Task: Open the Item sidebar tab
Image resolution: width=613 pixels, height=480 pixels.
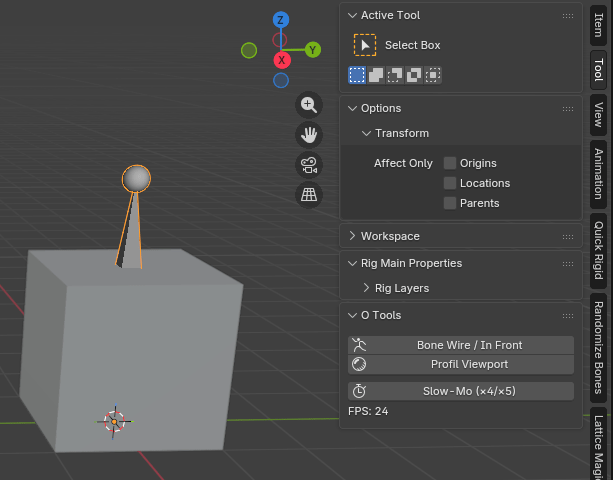Action: tap(598, 26)
